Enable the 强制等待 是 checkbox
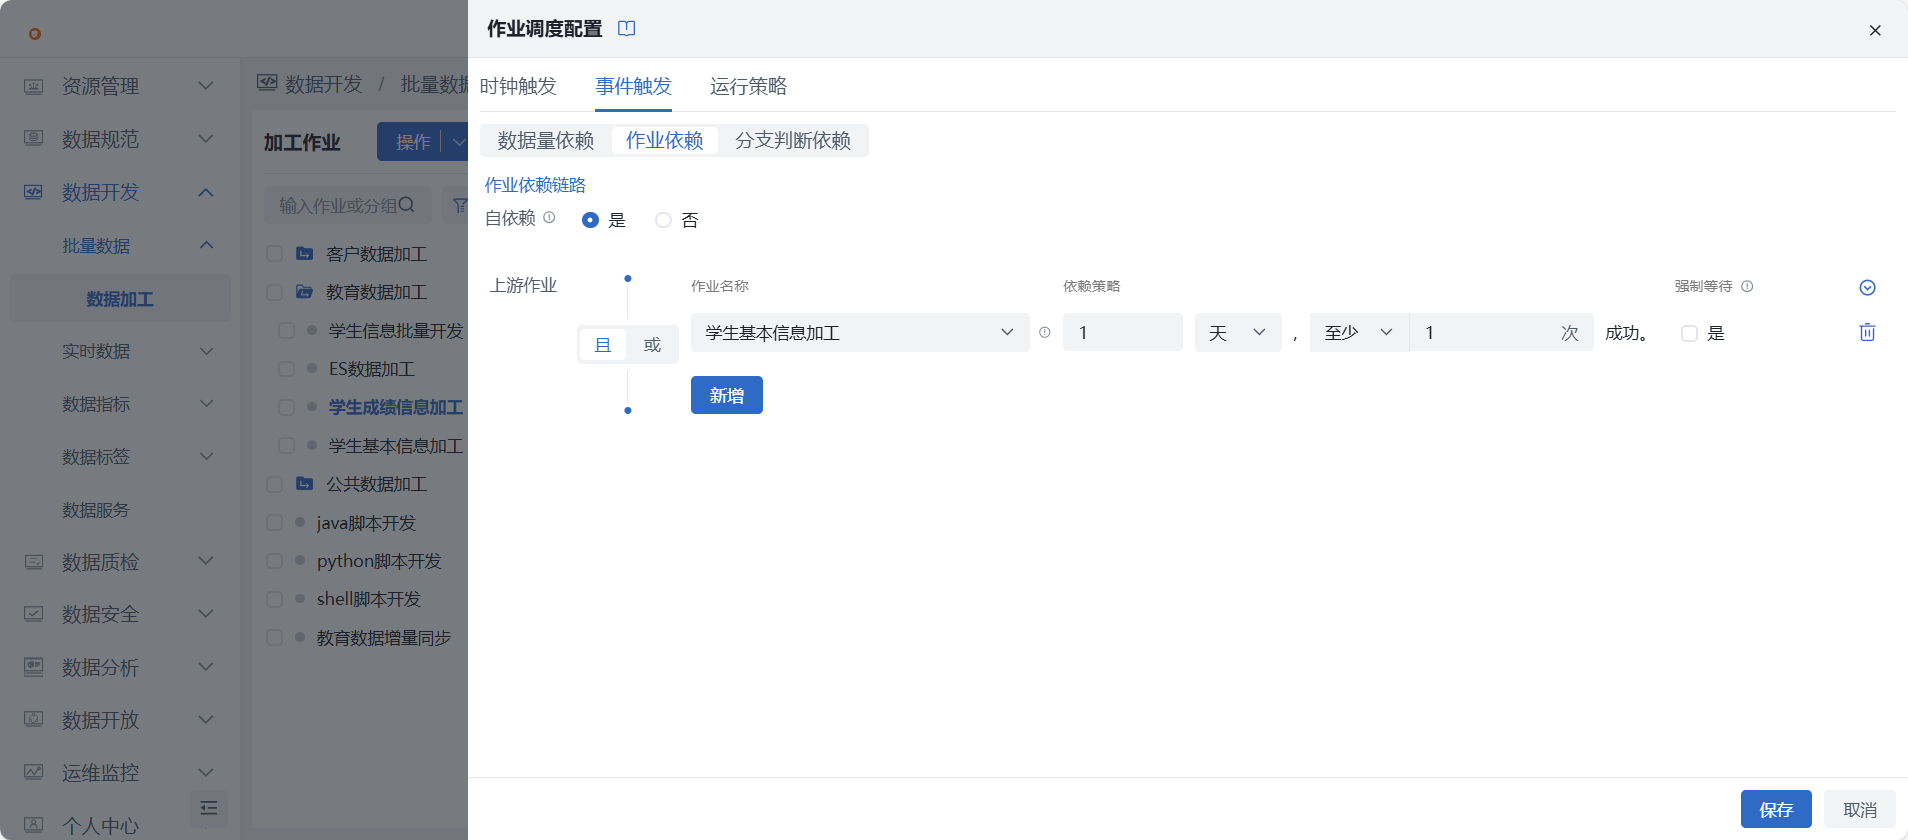Viewport: 1908px width, 840px height. point(1689,333)
